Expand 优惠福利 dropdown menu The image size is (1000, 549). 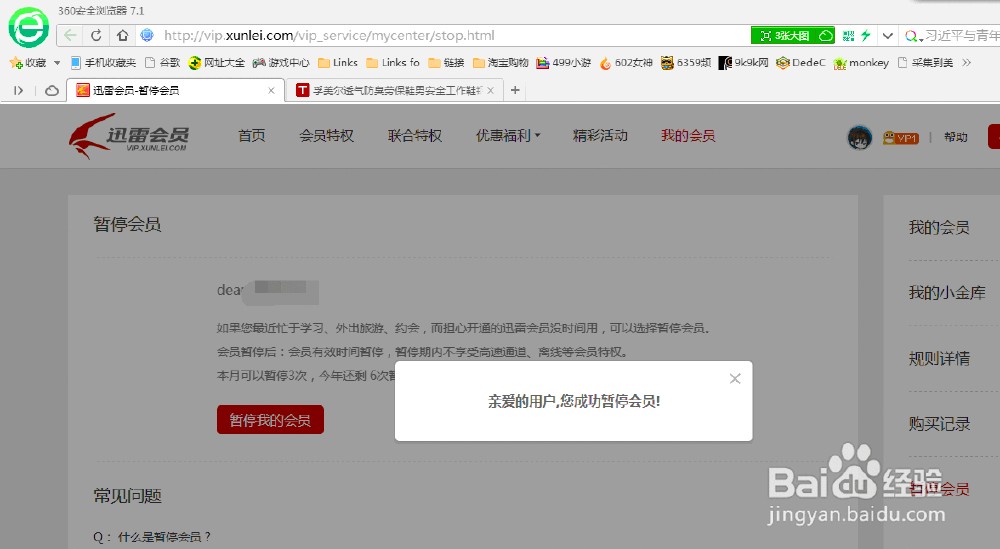click(508, 136)
